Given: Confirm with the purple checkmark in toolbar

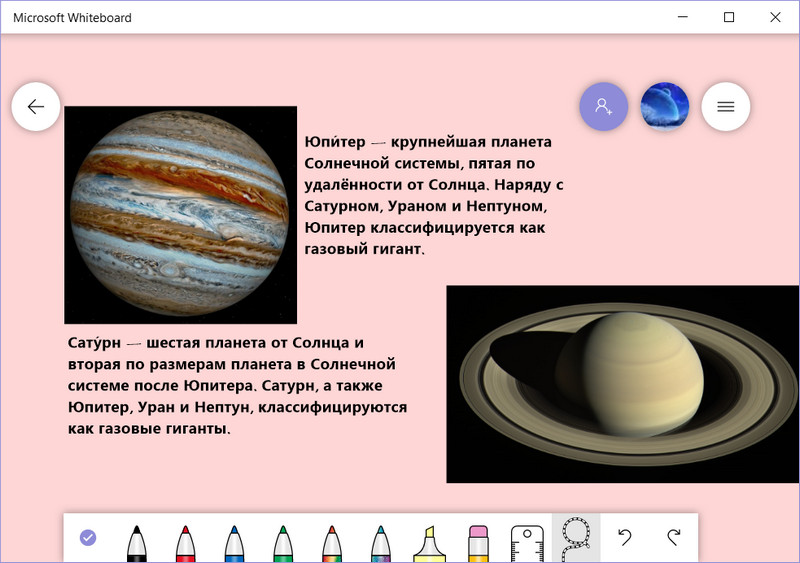Looking at the screenshot, I should point(88,537).
